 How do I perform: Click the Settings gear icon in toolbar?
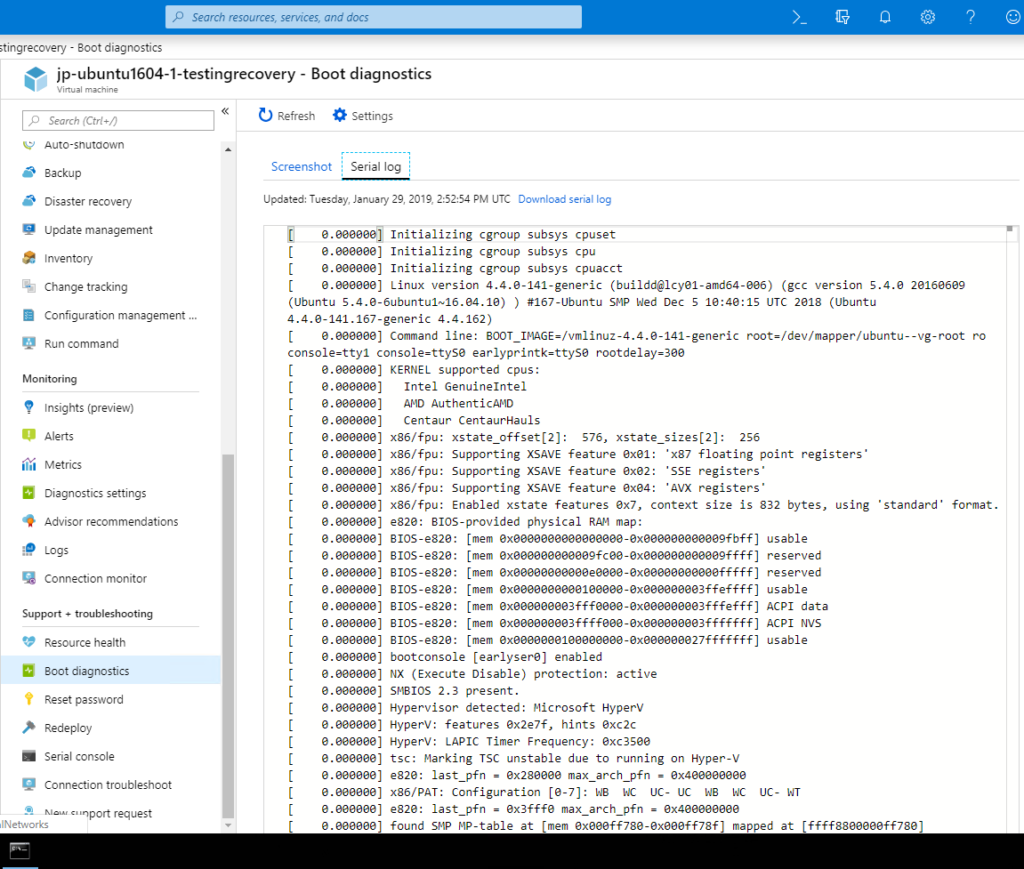[340, 116]
